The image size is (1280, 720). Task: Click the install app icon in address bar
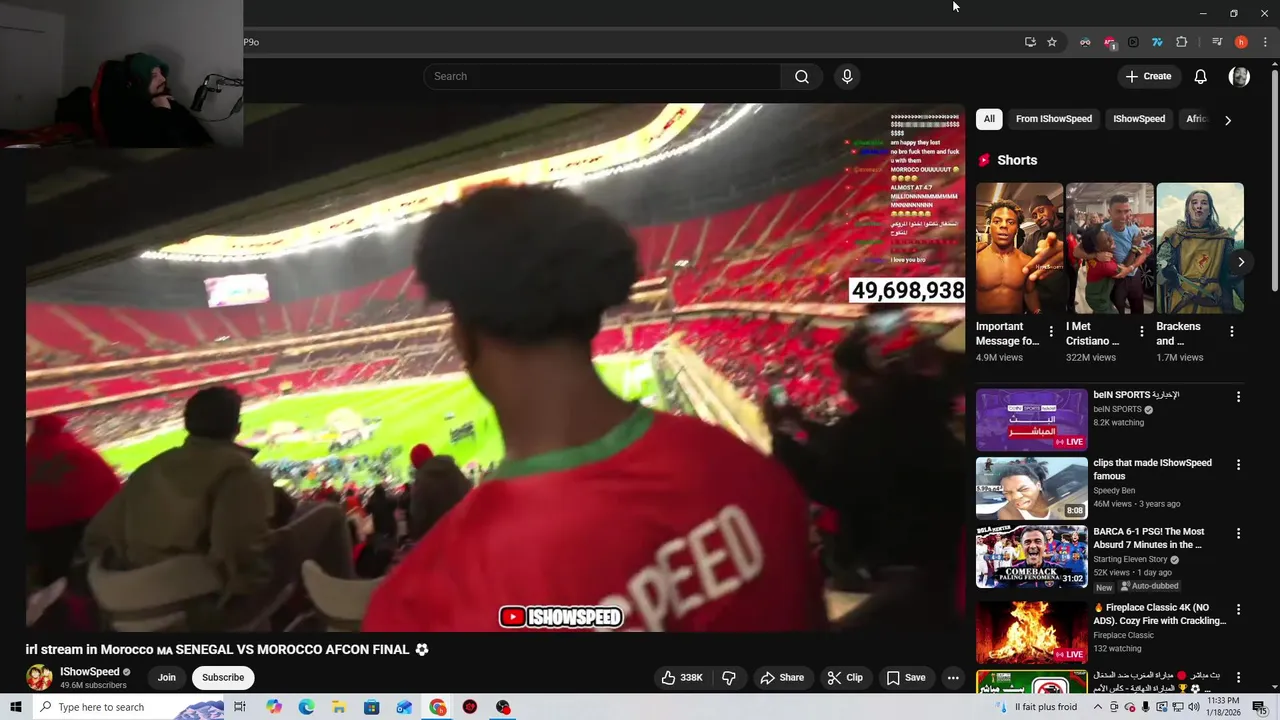click(x=1030, y=42)
